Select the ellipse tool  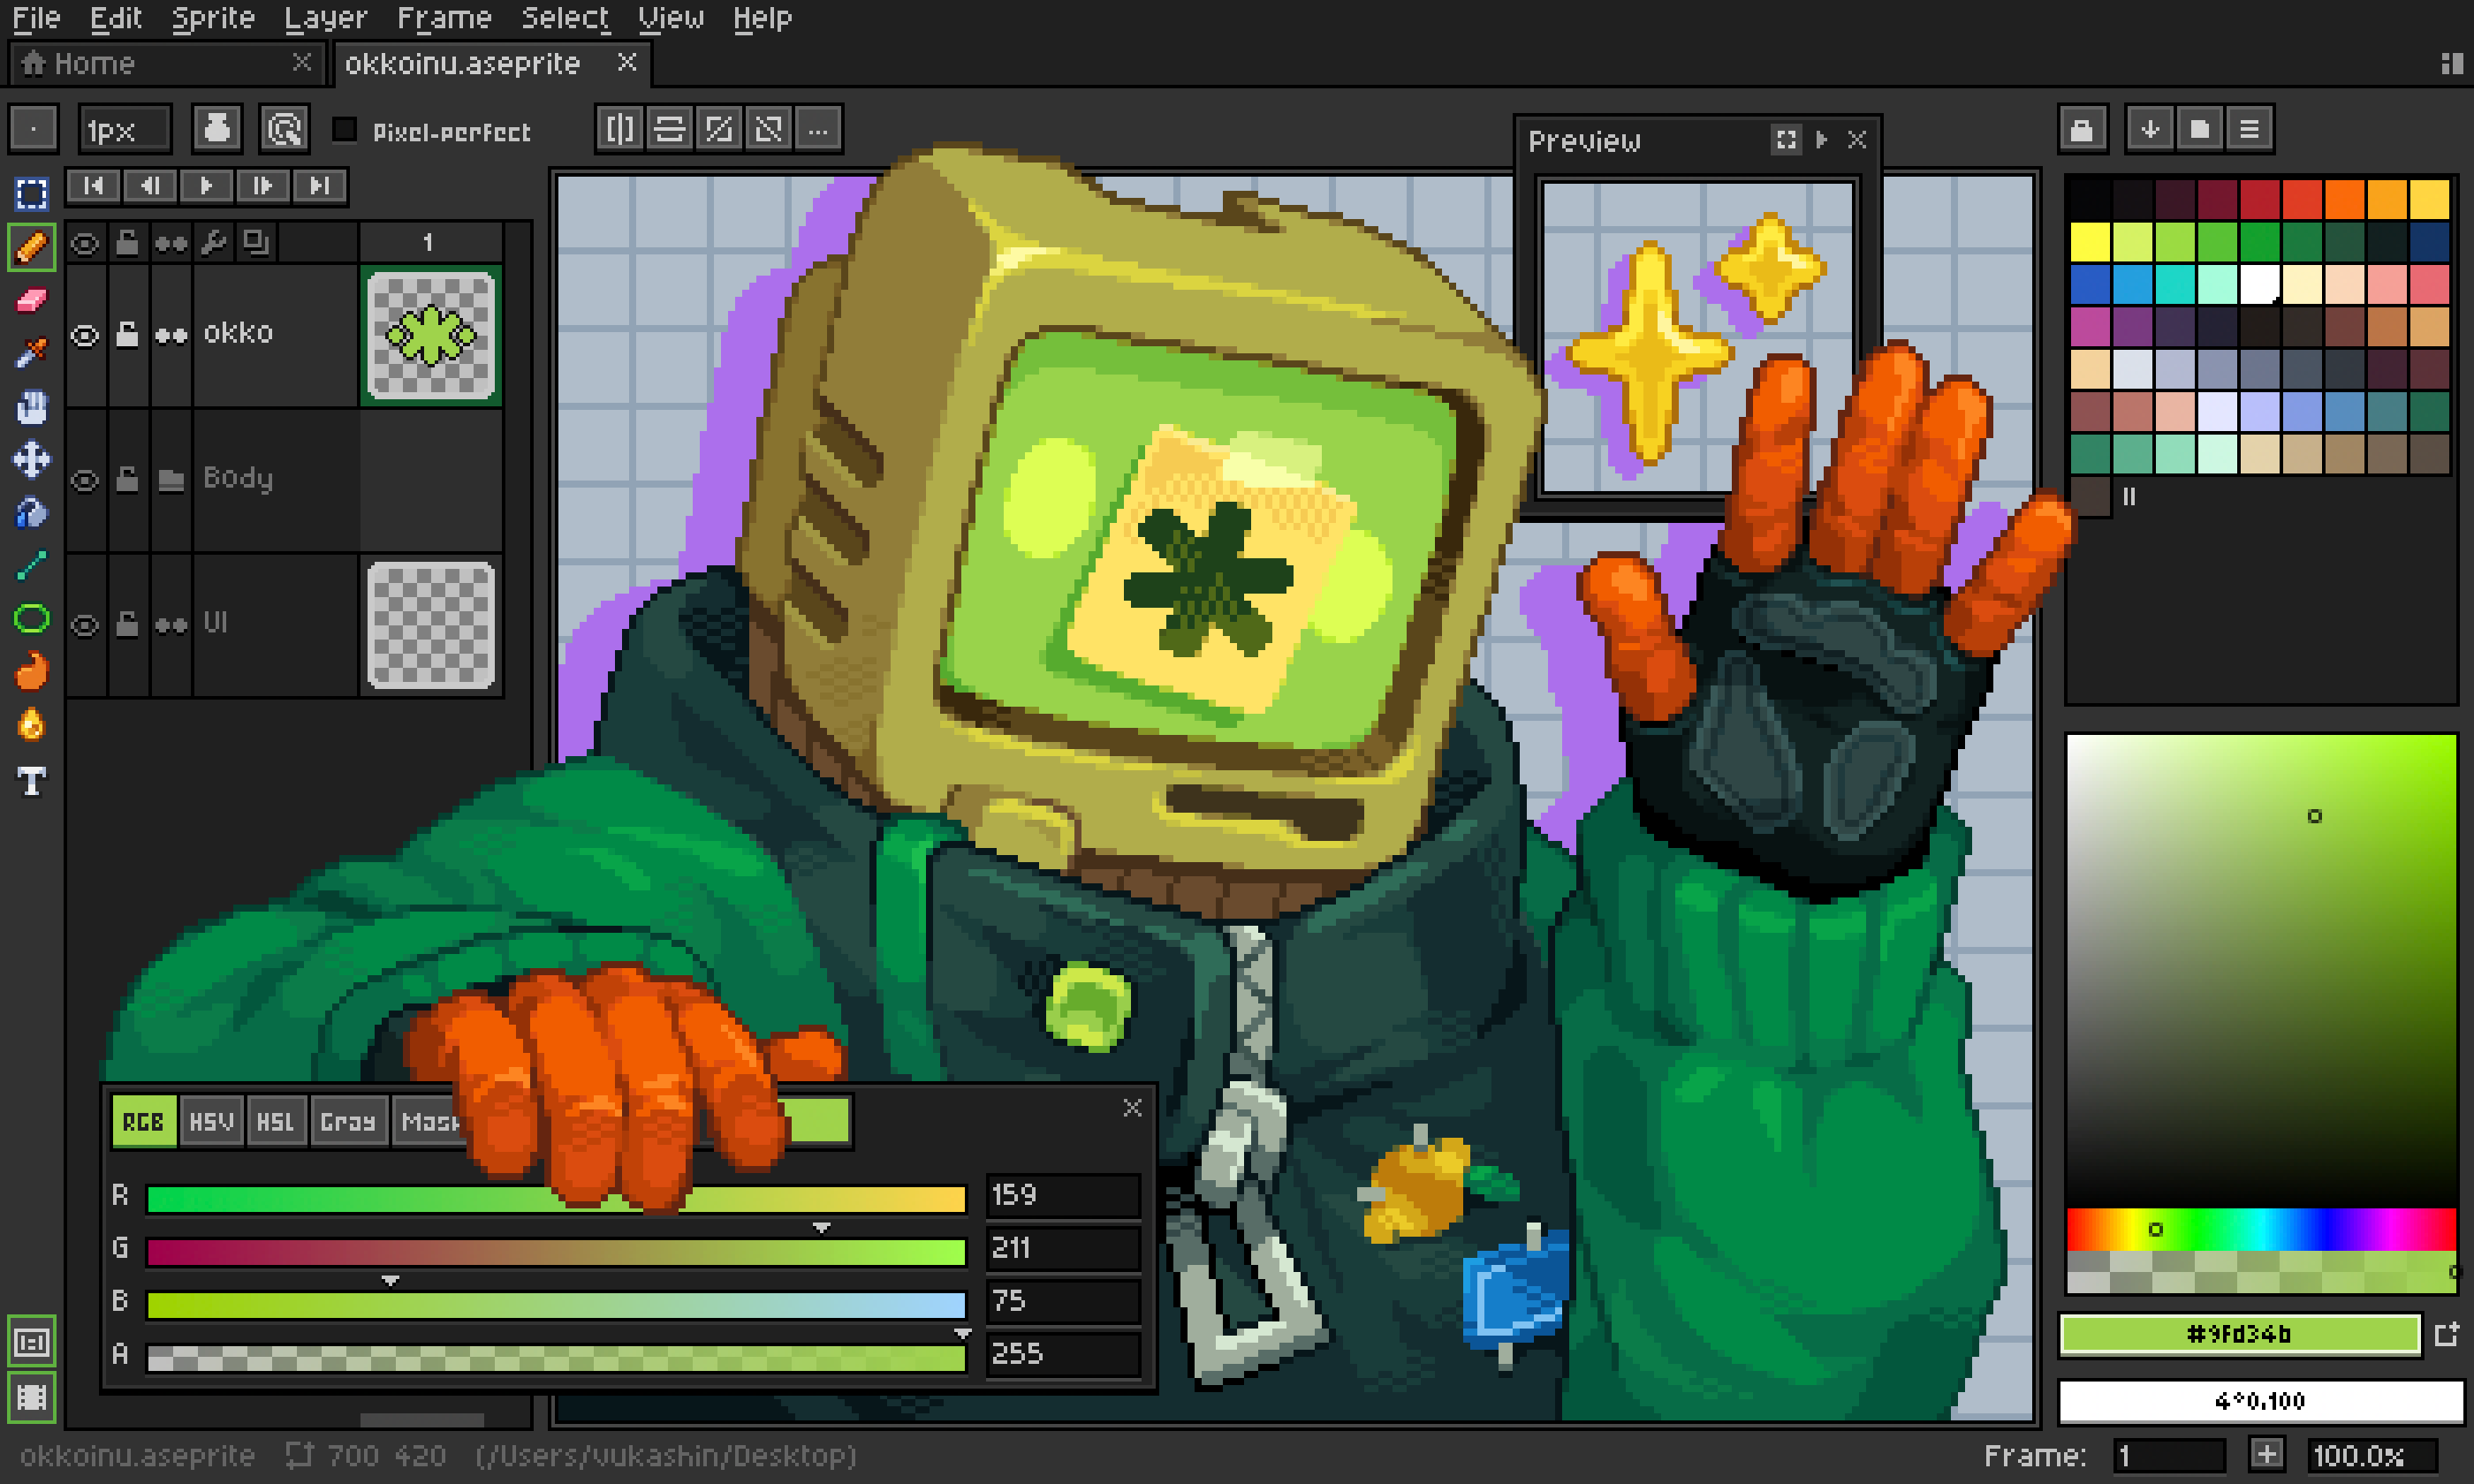[x=32, y=619]
